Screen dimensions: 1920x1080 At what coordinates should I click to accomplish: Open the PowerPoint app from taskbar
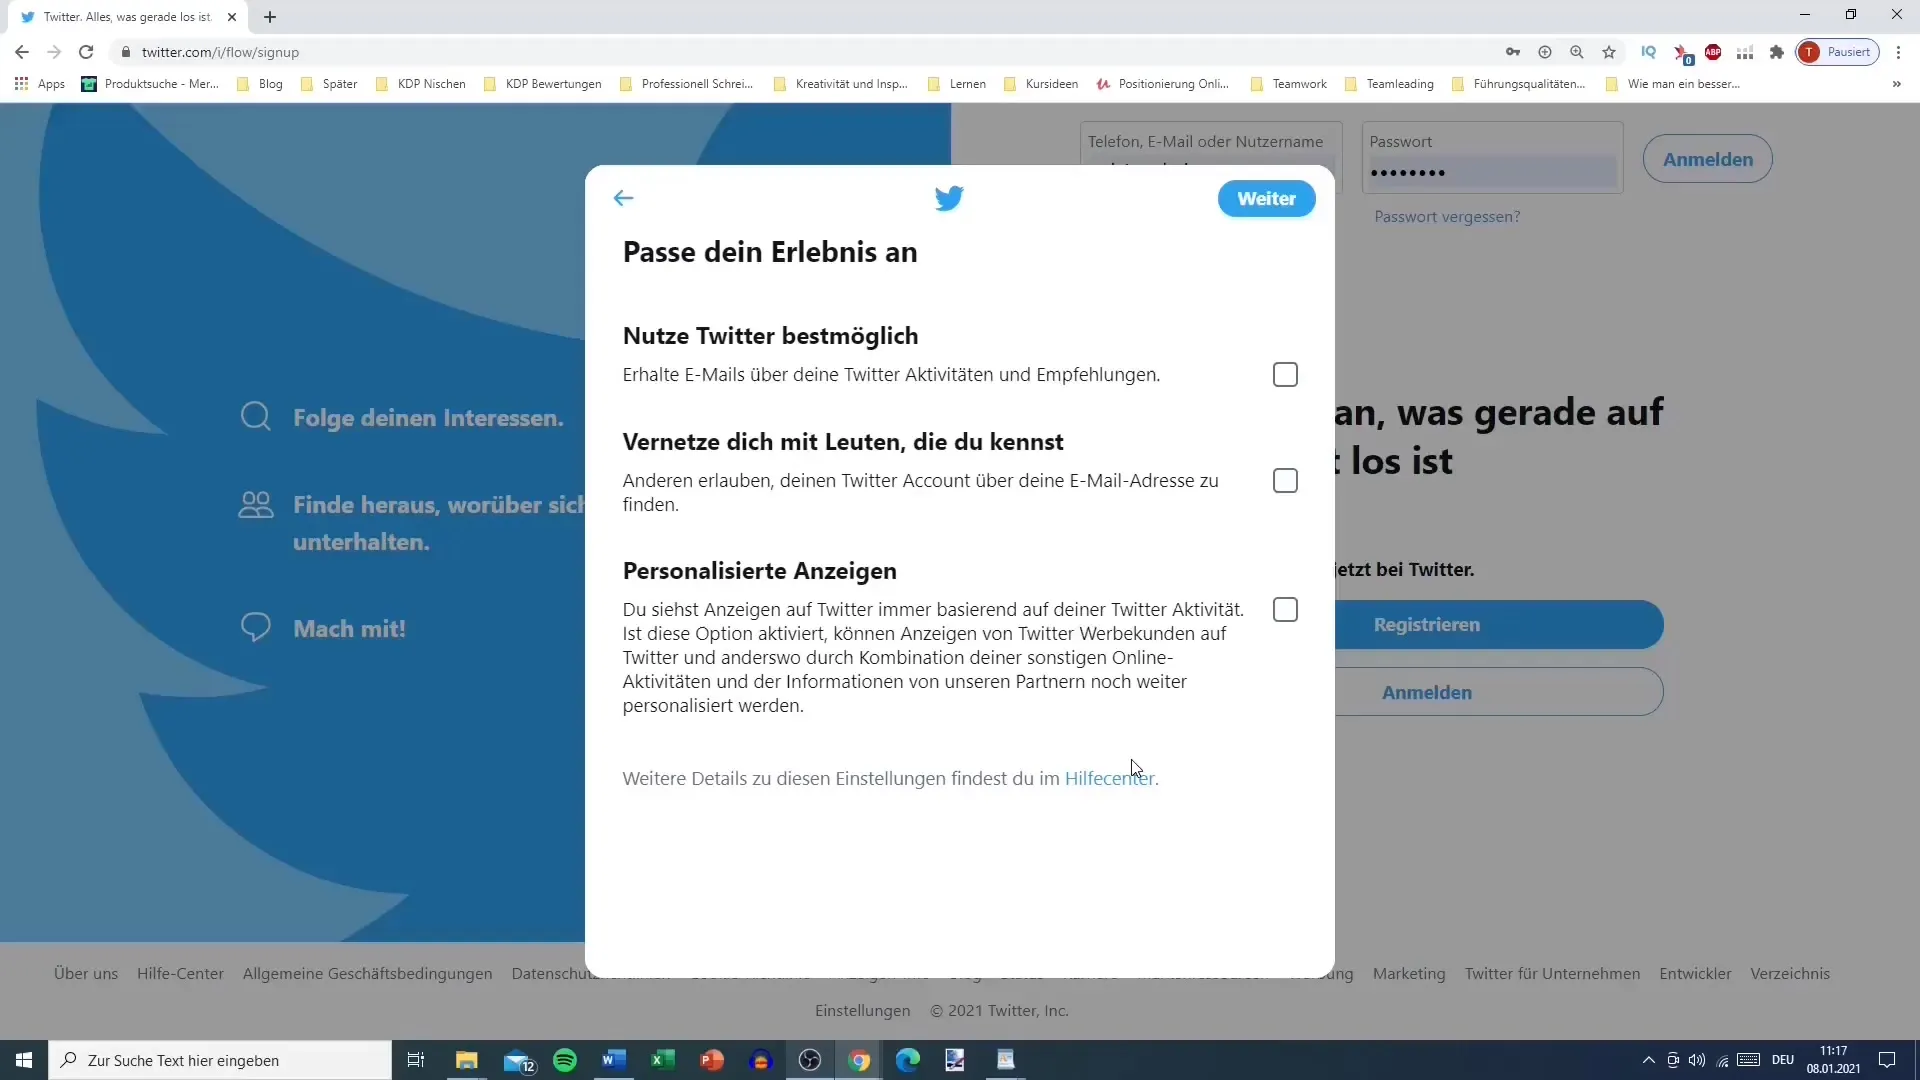tap(711, 1060)
